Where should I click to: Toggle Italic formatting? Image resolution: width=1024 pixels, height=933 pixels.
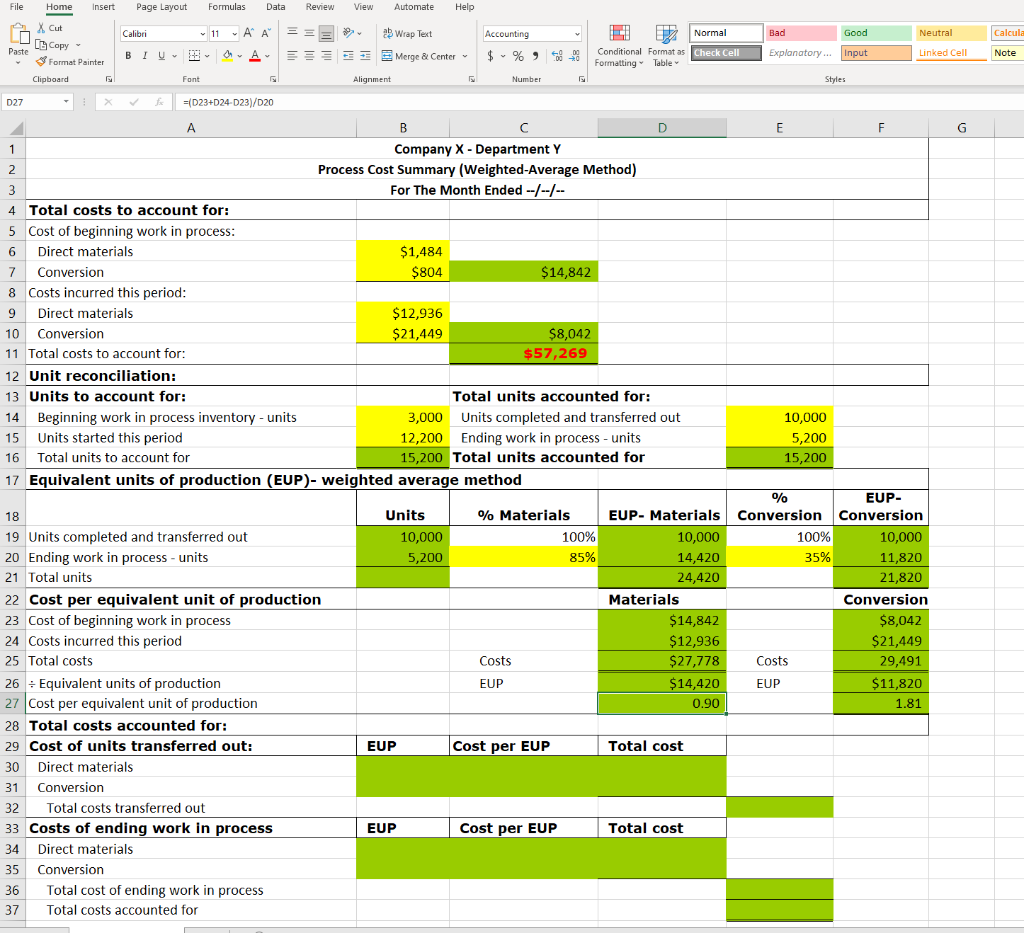[144, 56]
